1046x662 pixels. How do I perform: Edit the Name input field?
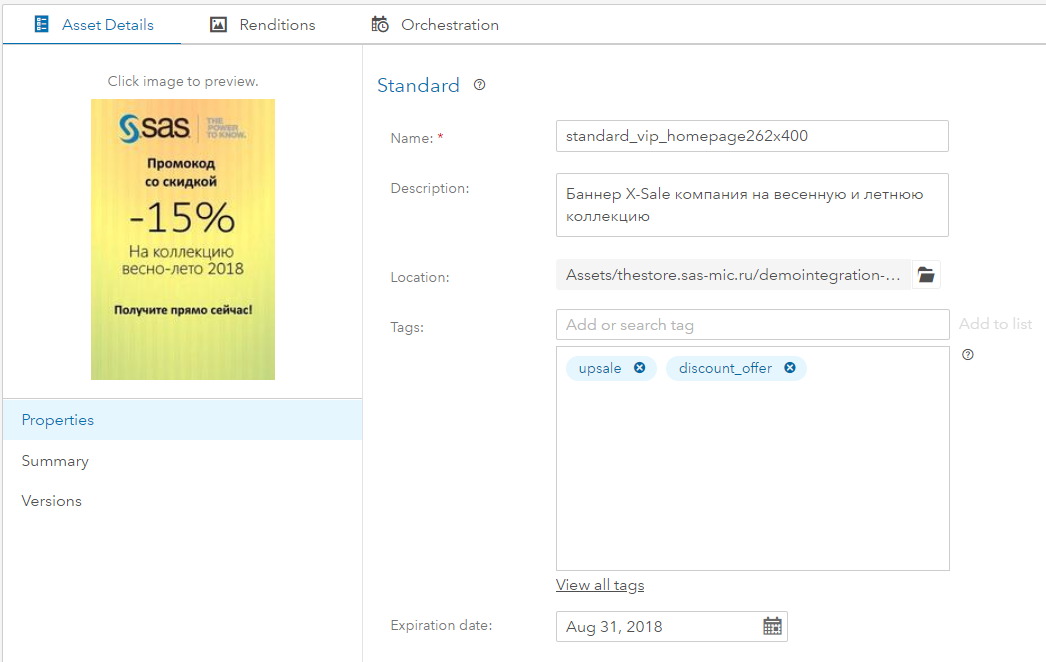752,136
